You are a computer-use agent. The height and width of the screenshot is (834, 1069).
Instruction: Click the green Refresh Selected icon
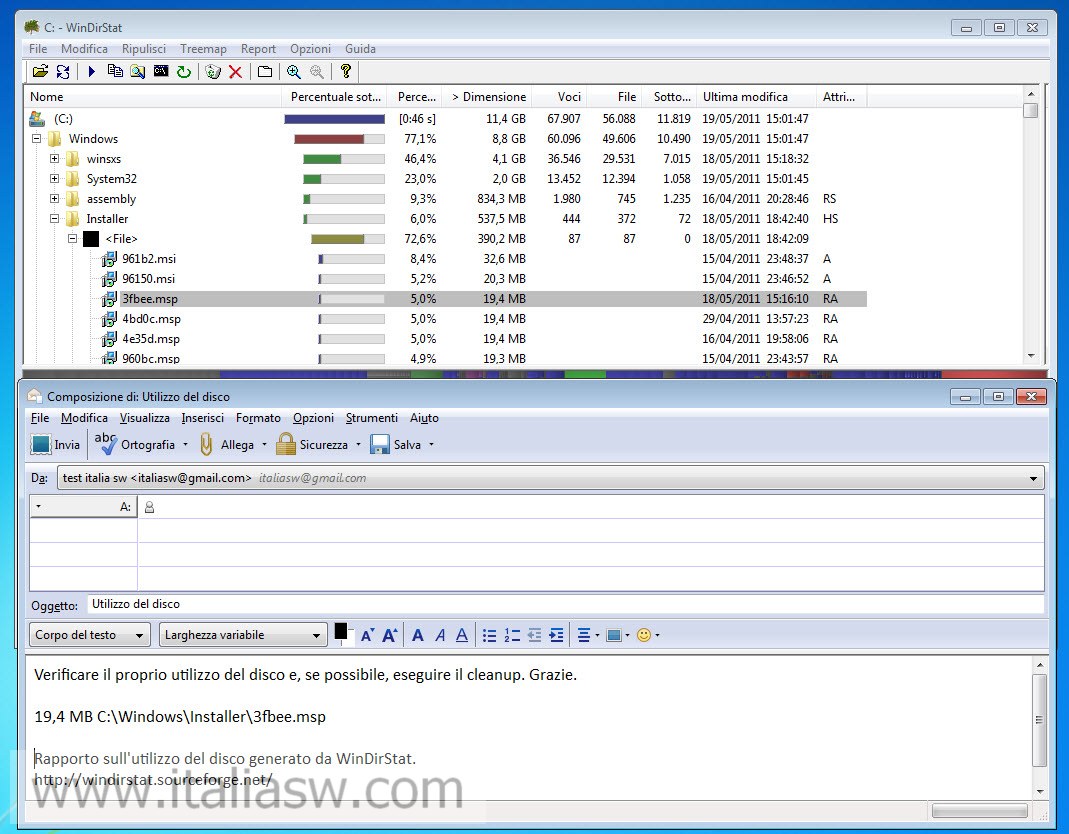183,71
